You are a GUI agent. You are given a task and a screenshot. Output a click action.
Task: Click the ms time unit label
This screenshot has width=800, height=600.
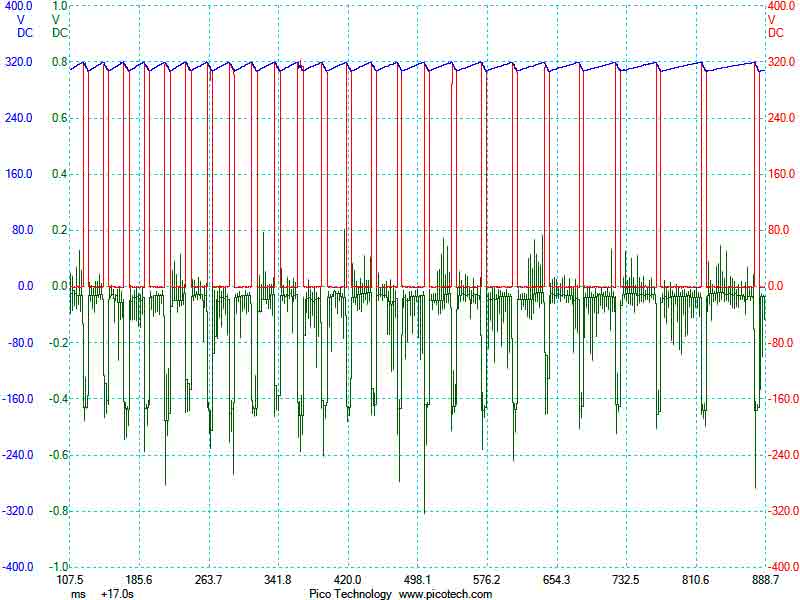[x=78, y=594]
